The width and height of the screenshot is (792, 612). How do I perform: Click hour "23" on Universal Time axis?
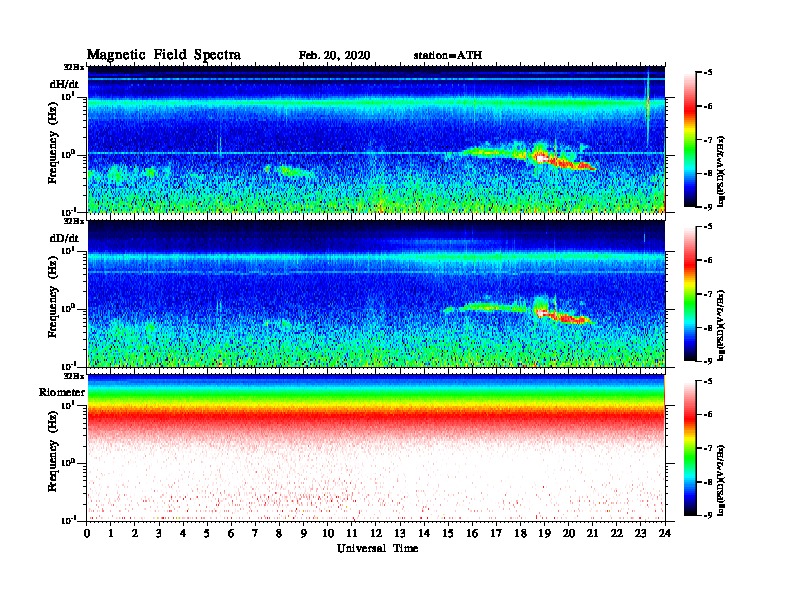coord(640,533)
